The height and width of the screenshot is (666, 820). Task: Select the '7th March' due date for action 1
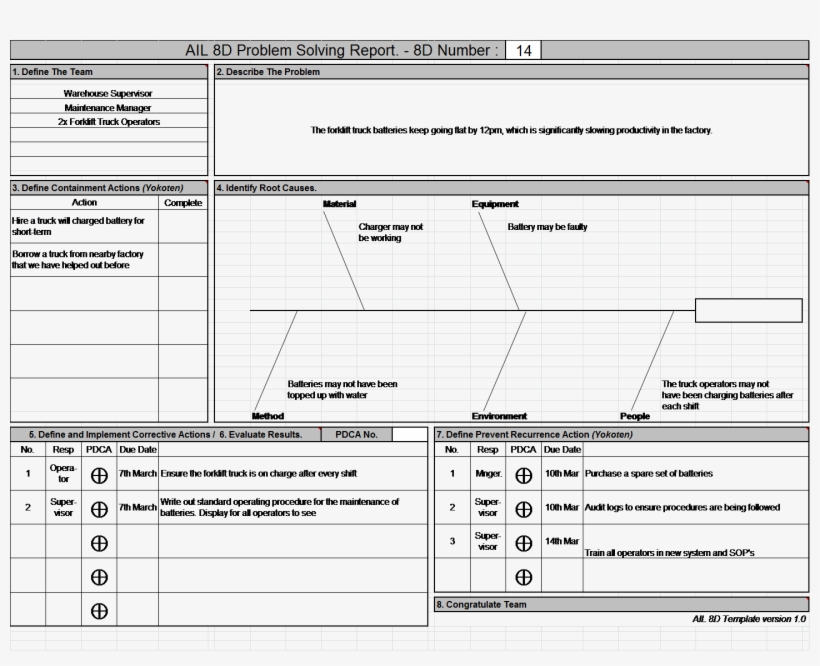pyautogui.click(x=138, y=474)
